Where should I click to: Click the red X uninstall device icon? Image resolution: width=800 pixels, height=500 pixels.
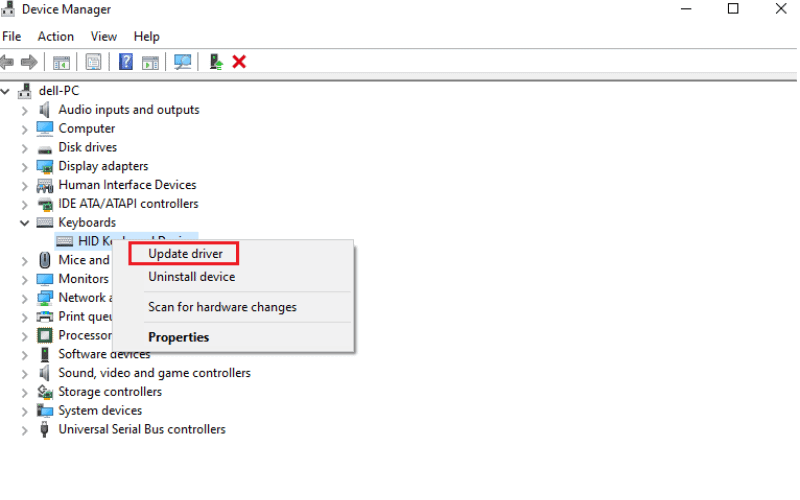tap(239, 62)
